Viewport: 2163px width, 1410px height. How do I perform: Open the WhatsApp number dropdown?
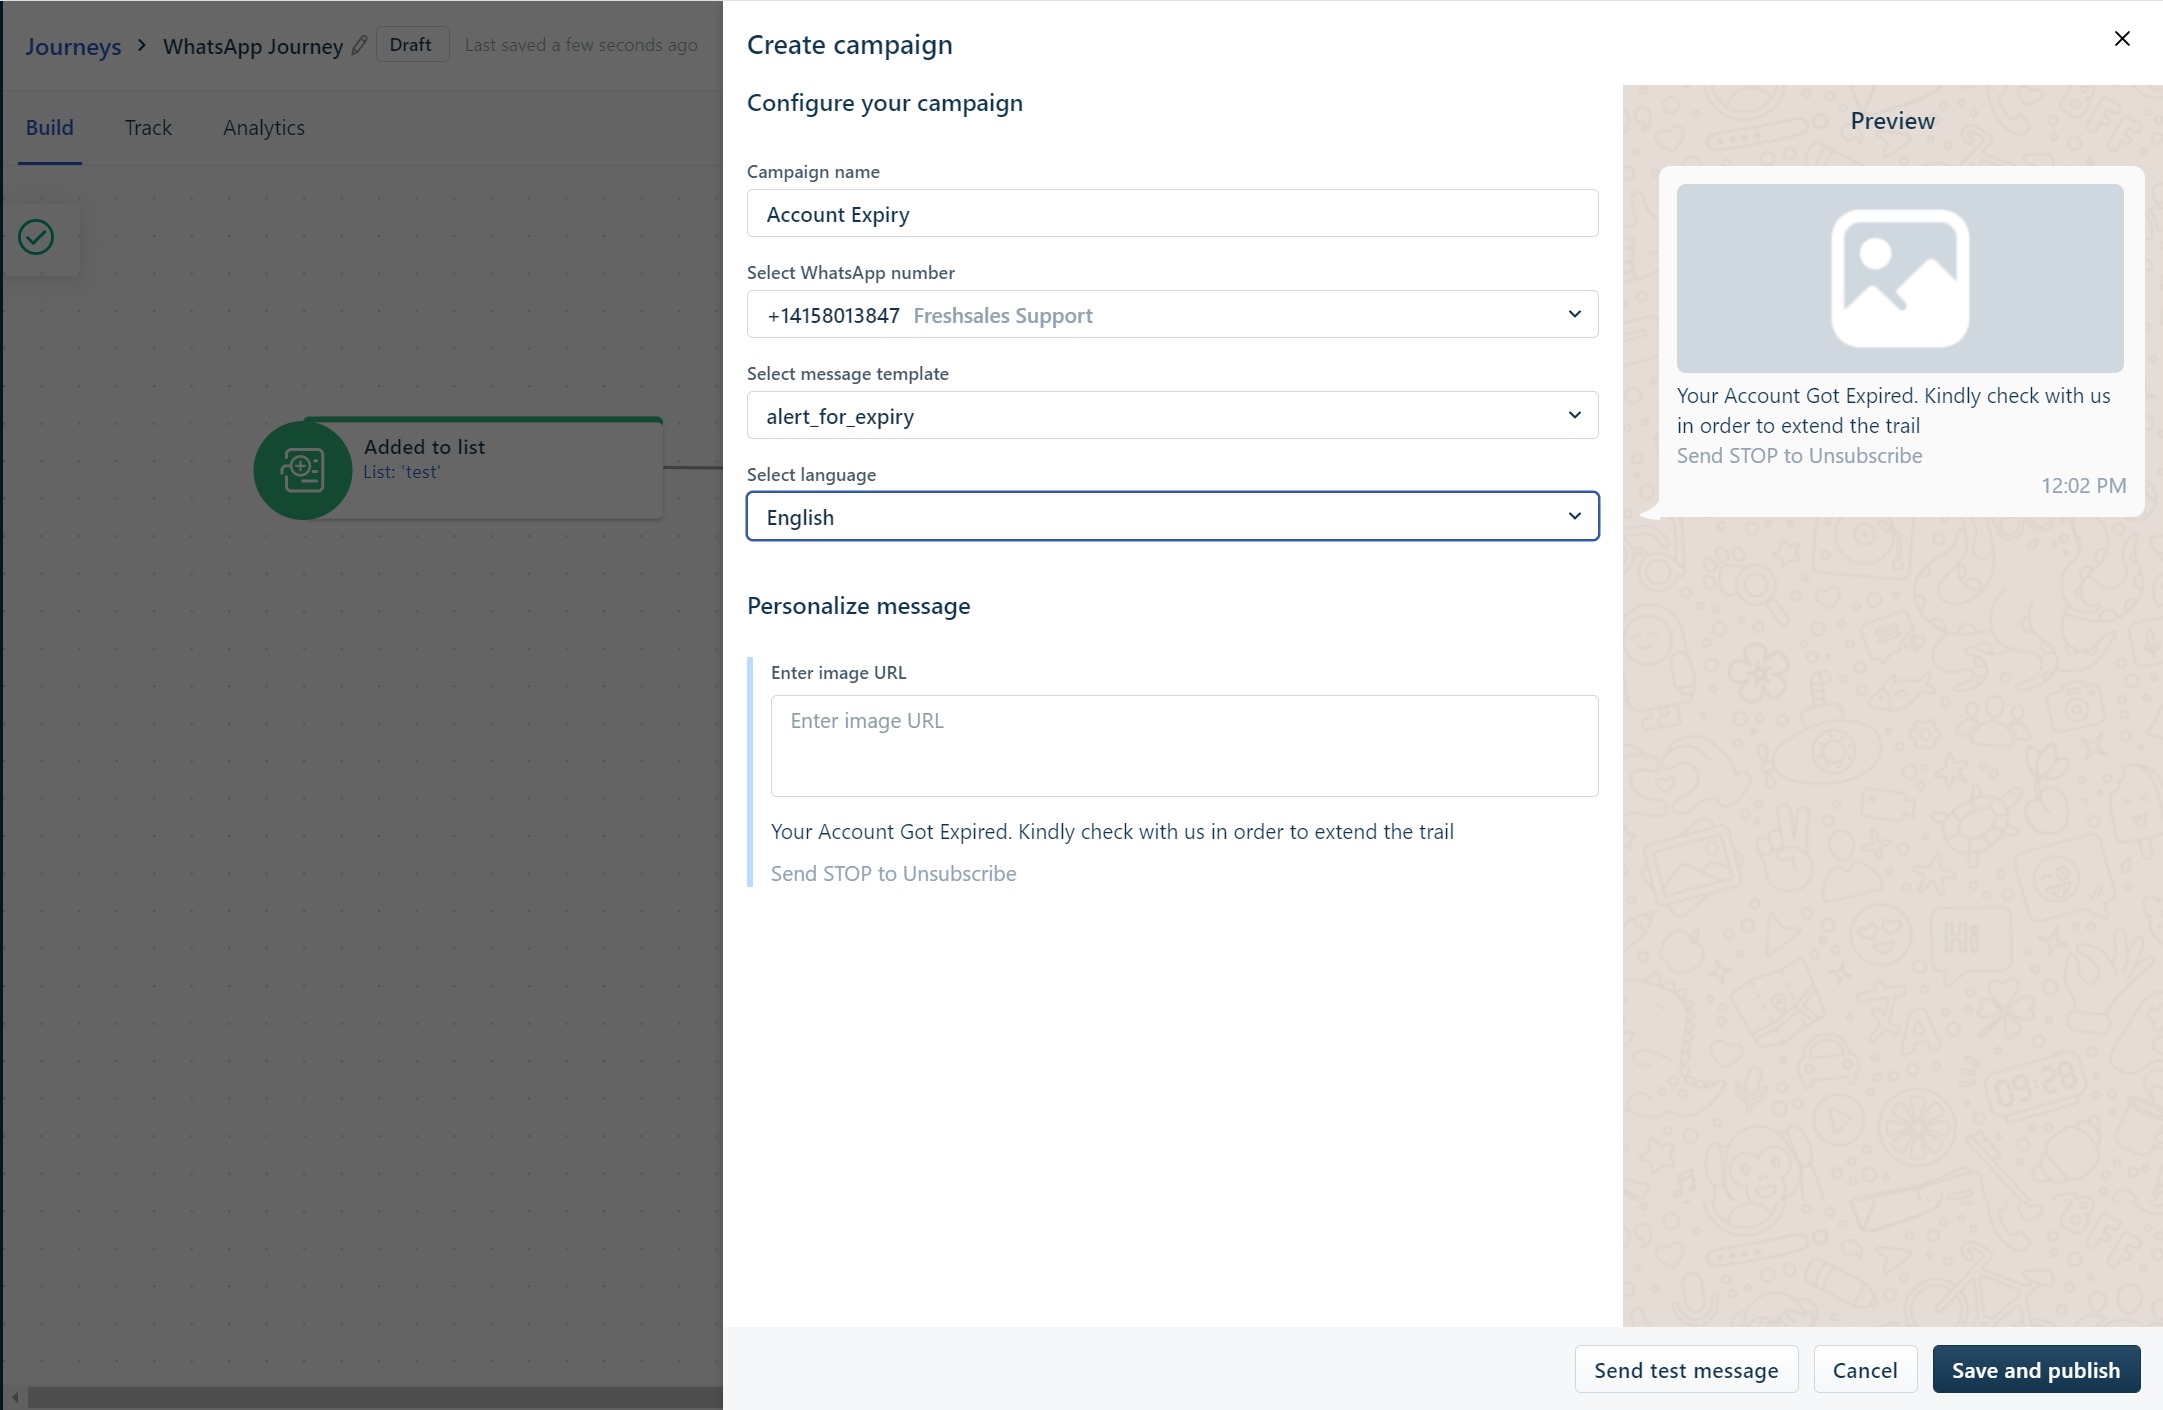point(1172,315)
